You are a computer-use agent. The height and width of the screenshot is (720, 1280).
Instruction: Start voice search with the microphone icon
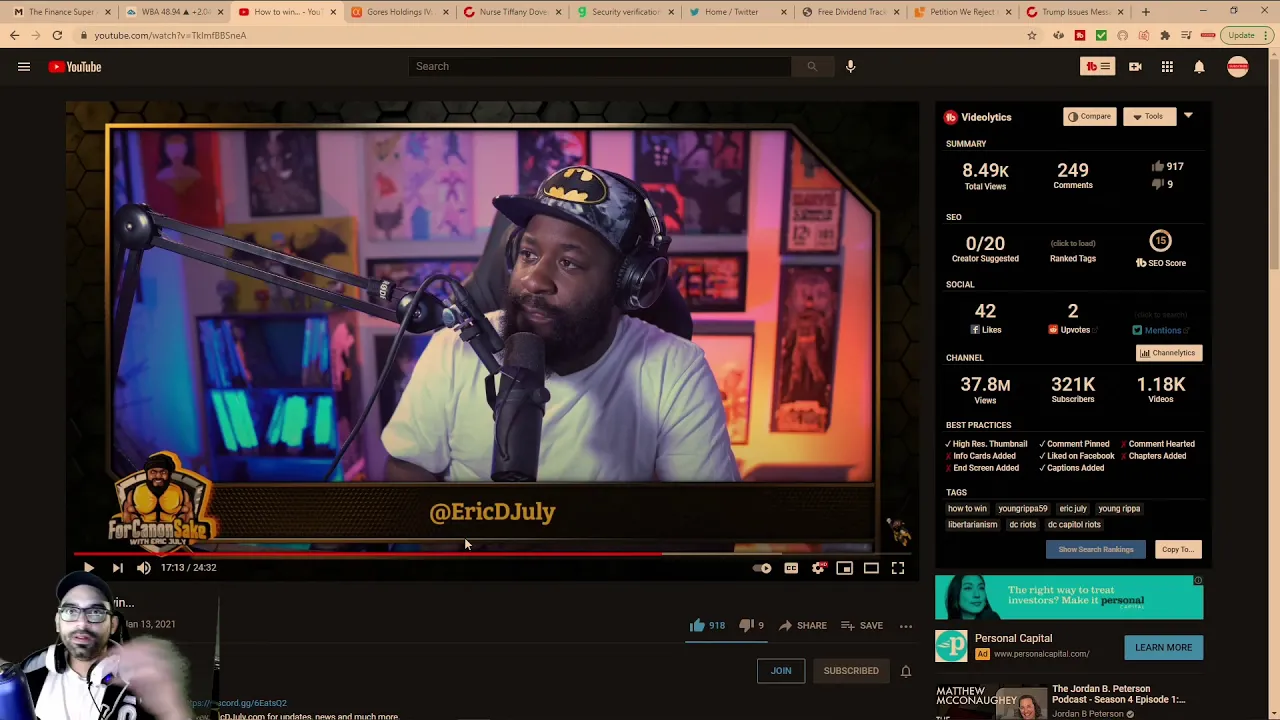click(850, 66)
